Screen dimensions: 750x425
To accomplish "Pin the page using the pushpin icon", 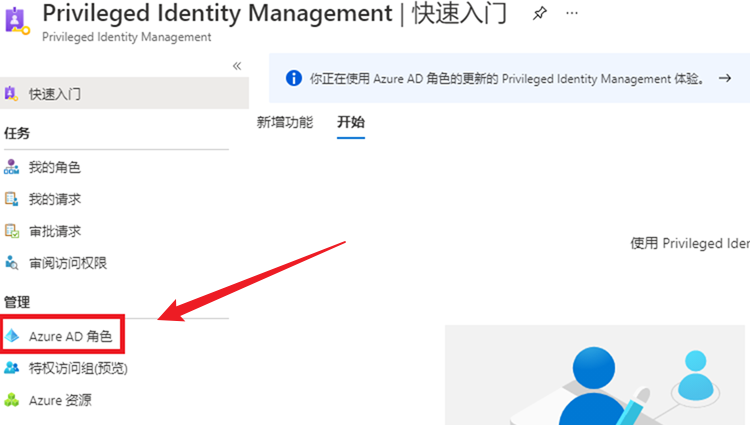I will [539, 14].
